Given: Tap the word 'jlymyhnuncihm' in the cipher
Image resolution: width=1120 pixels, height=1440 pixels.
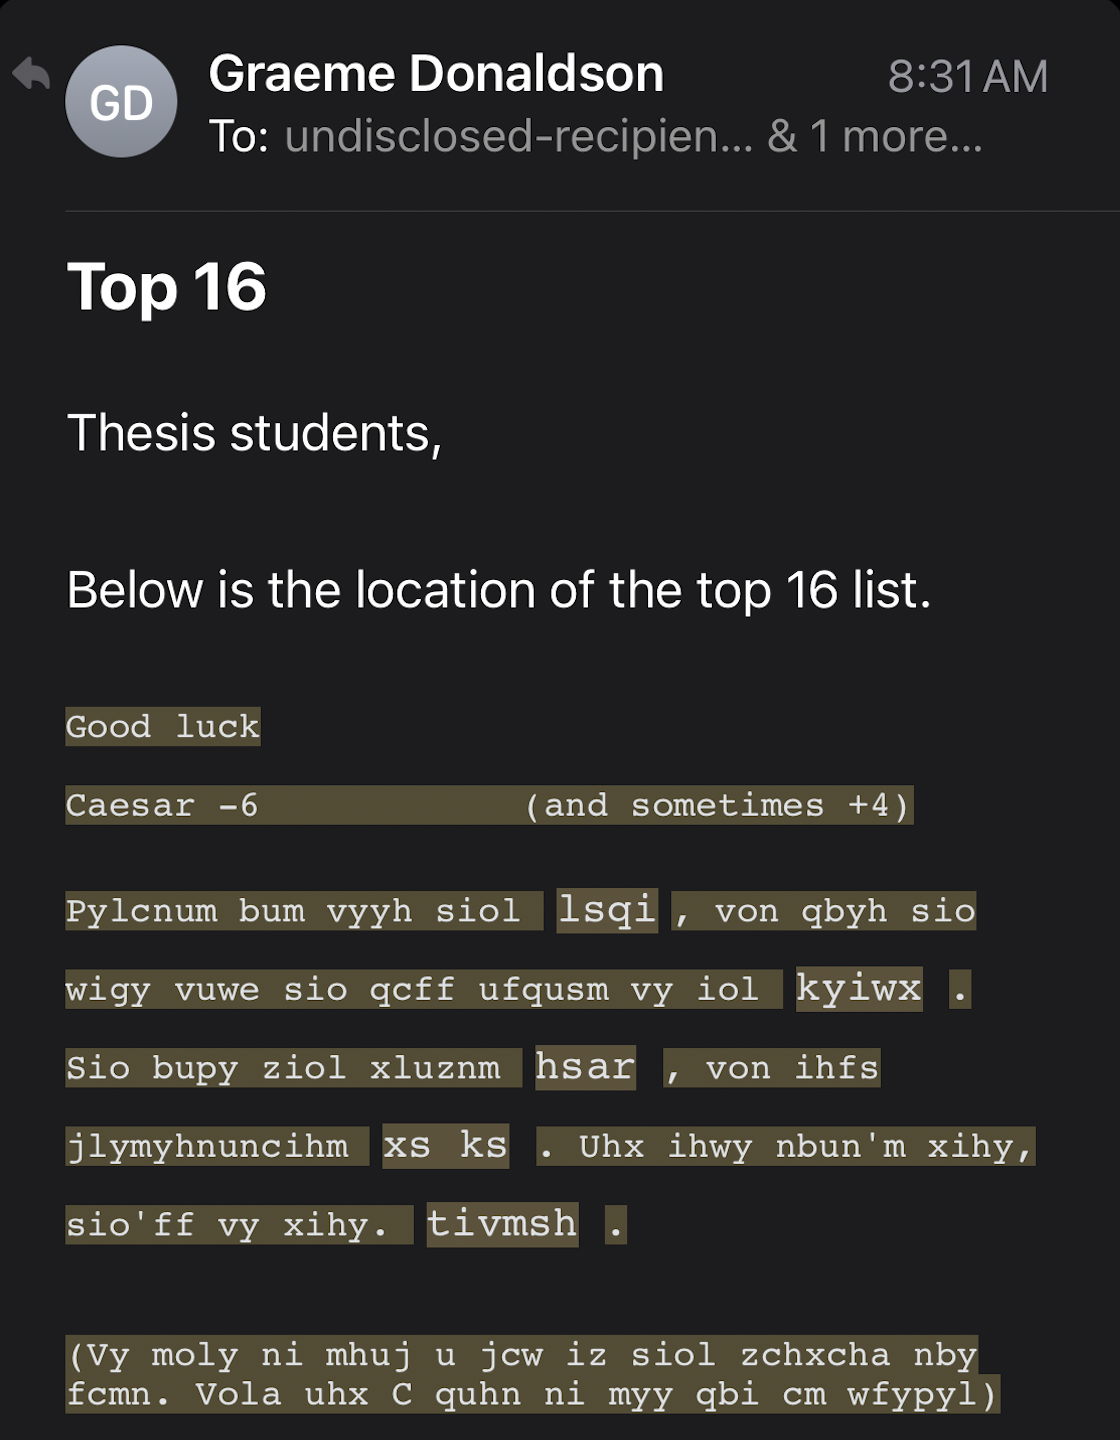Looking at the screenshot, I should coord(207,1146).
